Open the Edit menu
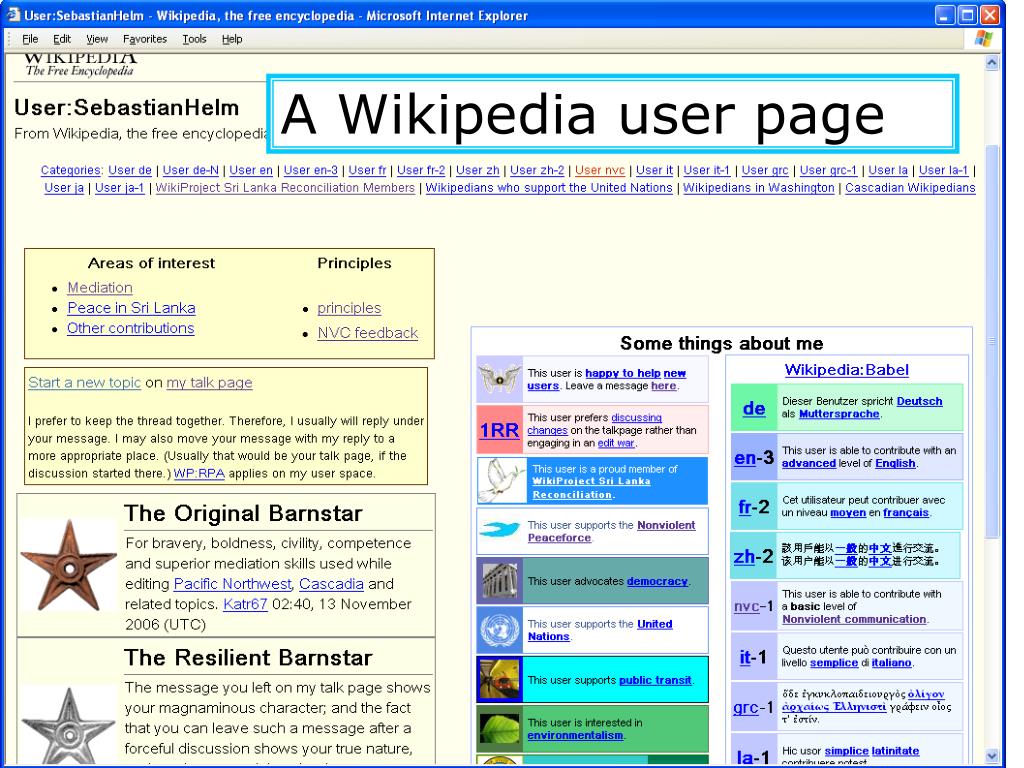 click(62, 39)
